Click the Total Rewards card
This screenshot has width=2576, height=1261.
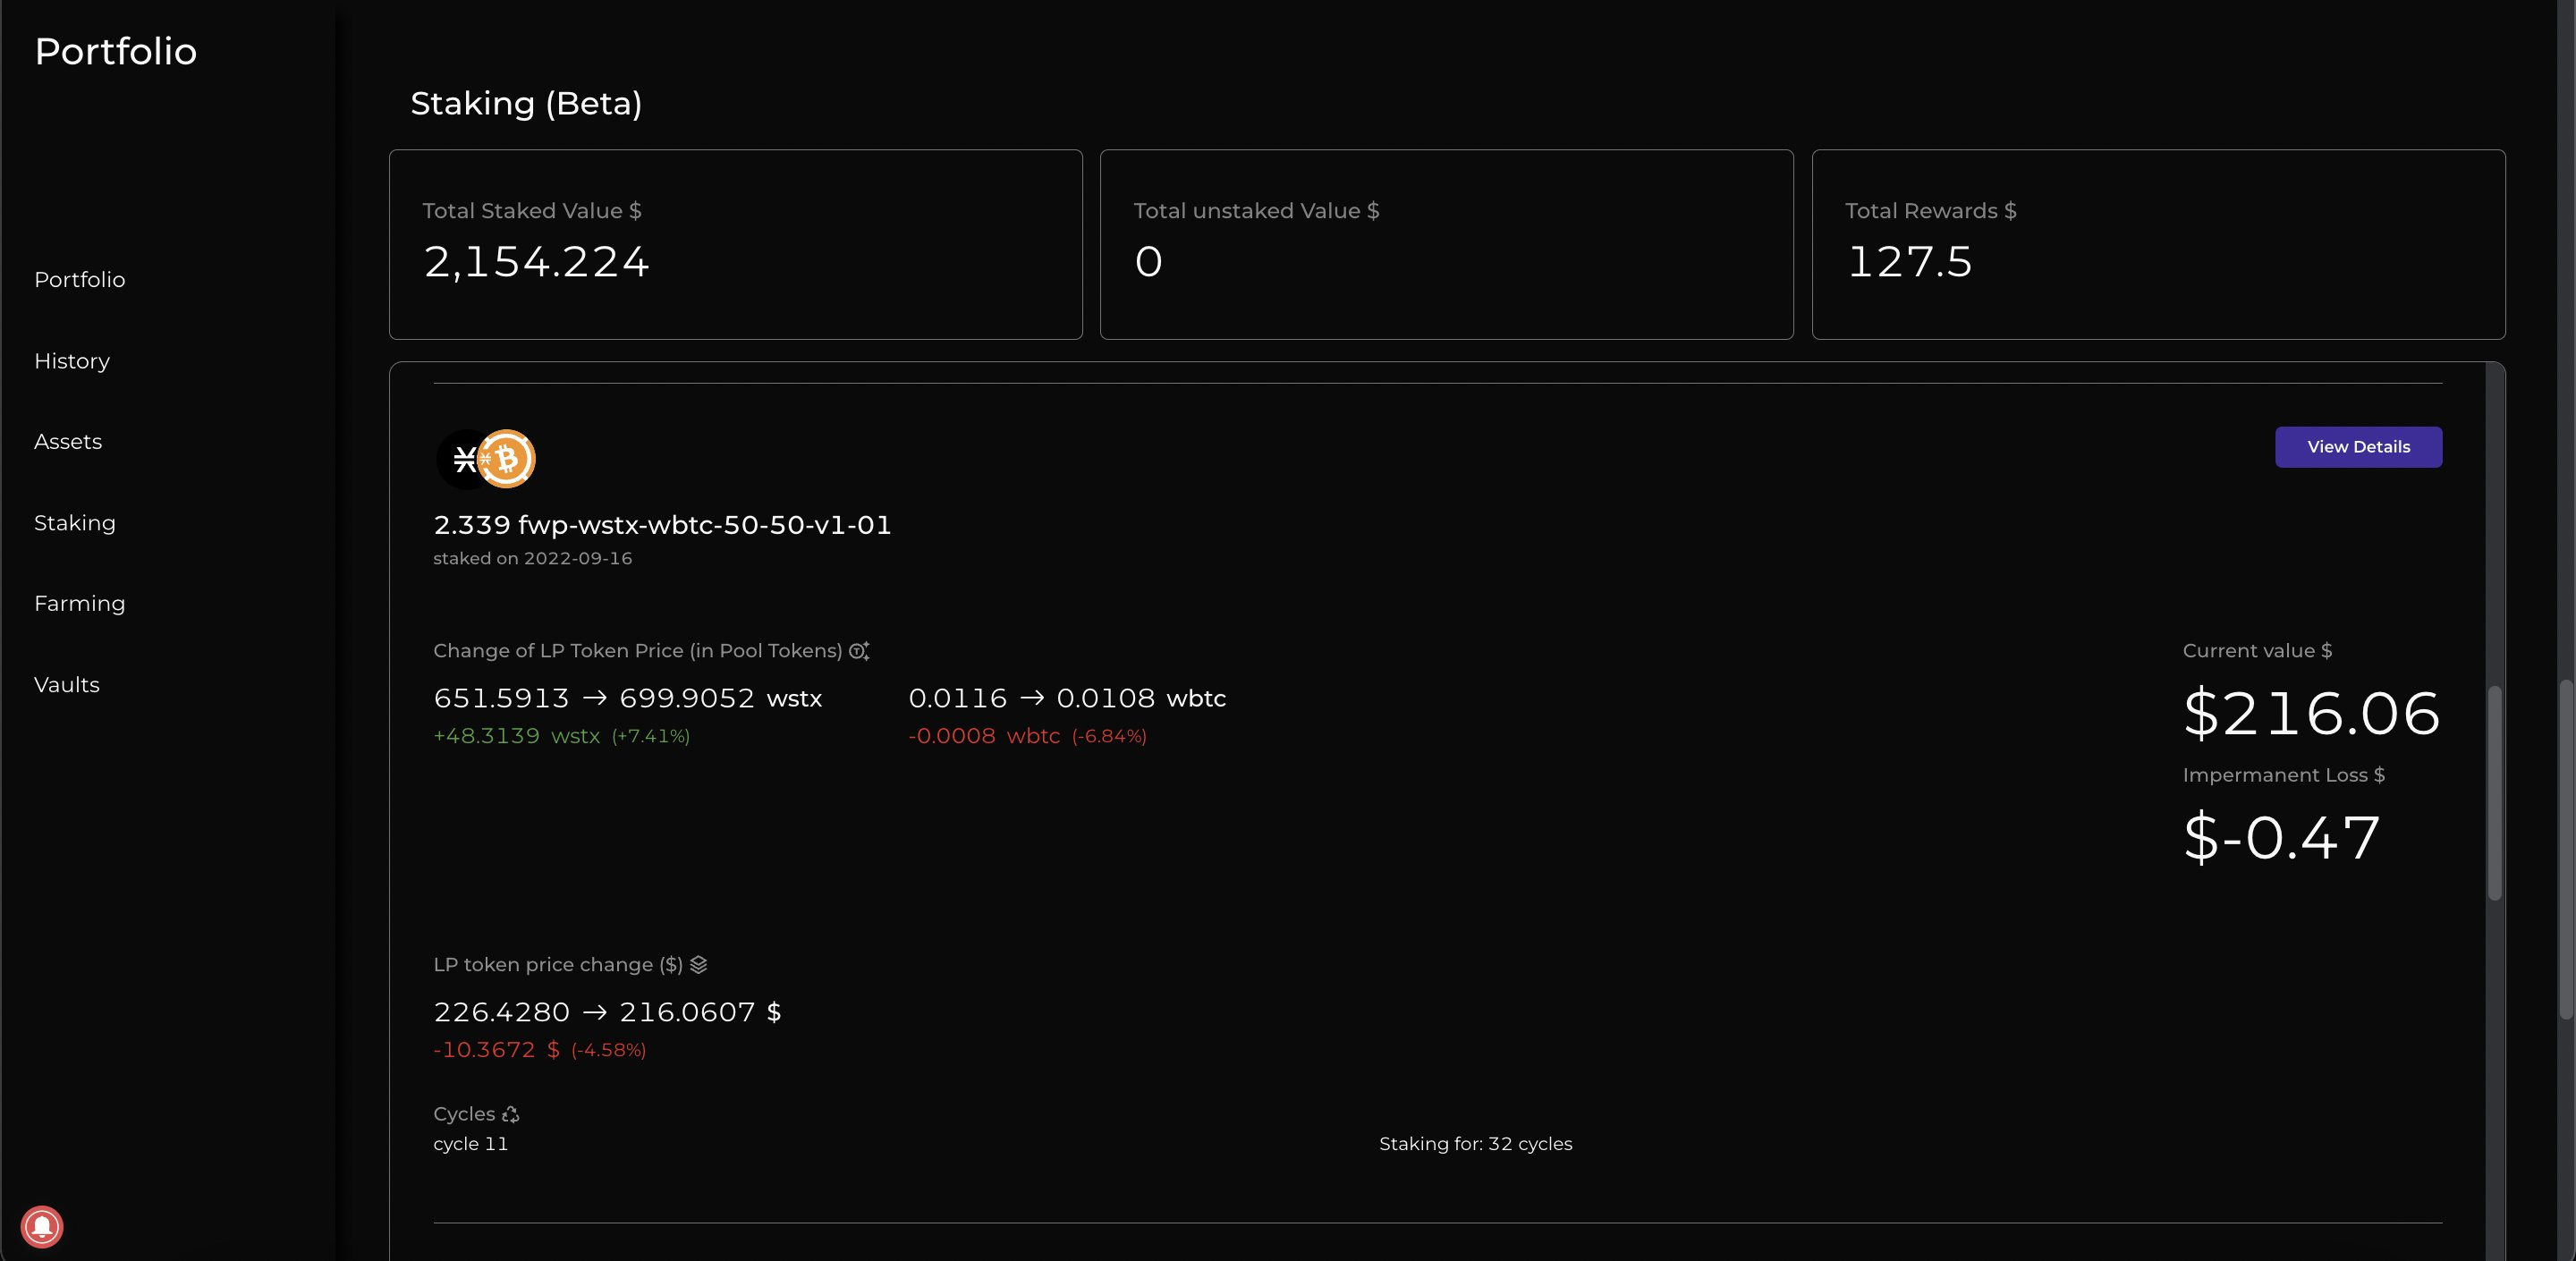(x=2158, y=244)
